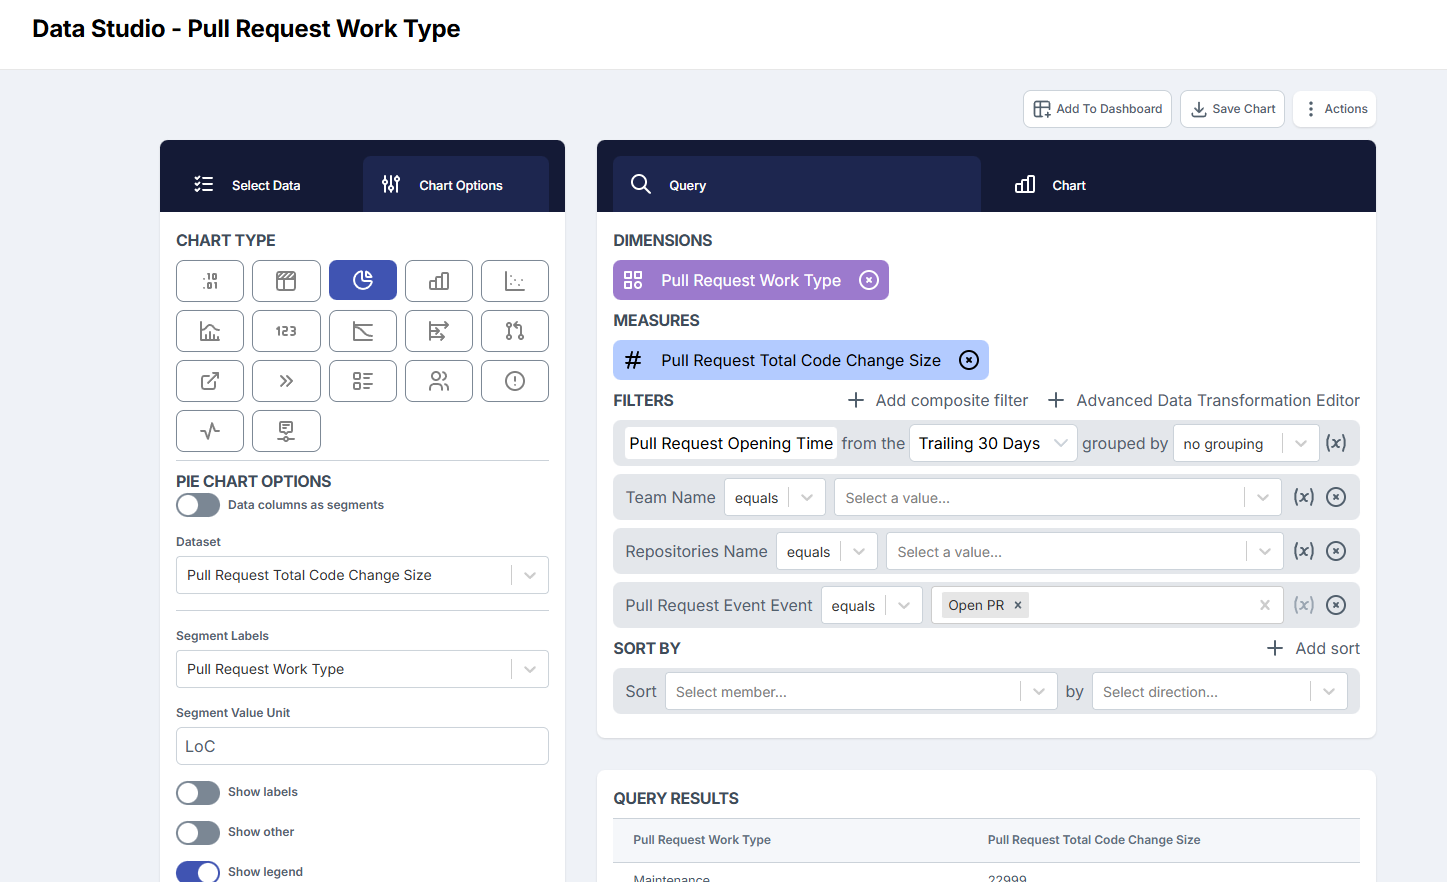Select the binary decimal numbers chart type
The width and height of the screenshot is (1447, 882).
pyautogui.click(x=210, y=281)
